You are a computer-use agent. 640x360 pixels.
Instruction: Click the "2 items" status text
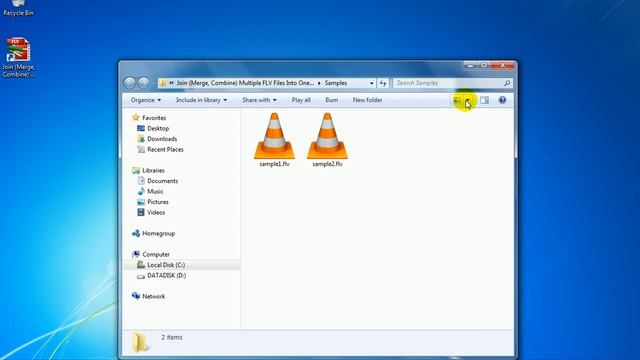[x=172, y=337]
